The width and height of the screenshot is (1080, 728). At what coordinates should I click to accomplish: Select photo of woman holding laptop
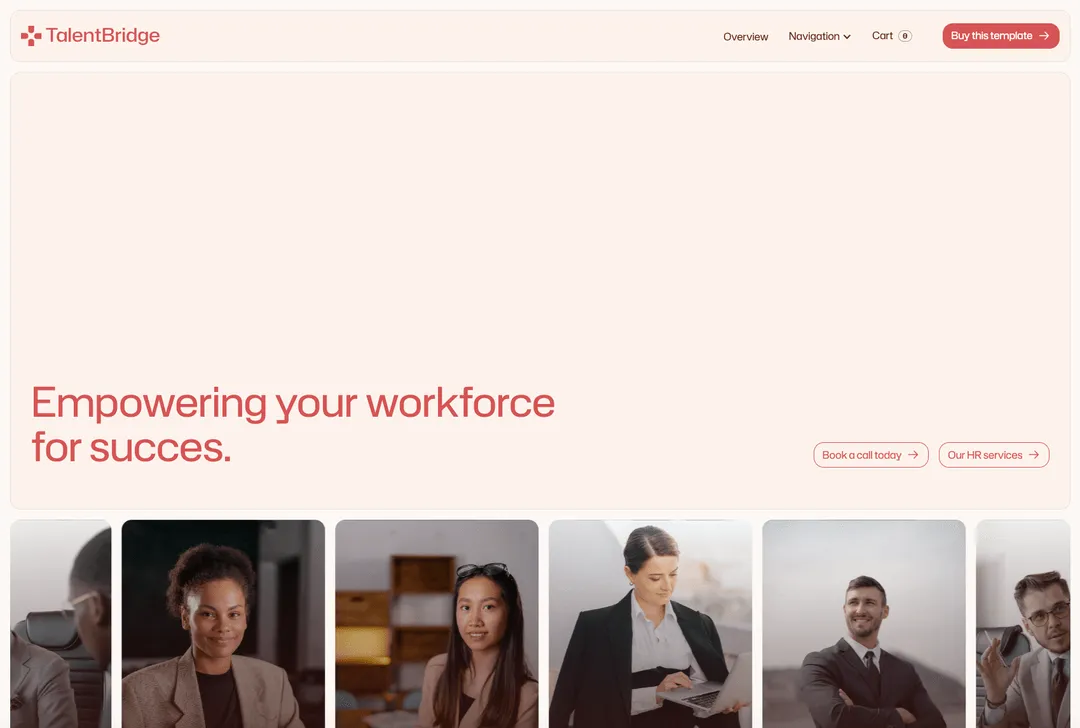coord(650,624)
